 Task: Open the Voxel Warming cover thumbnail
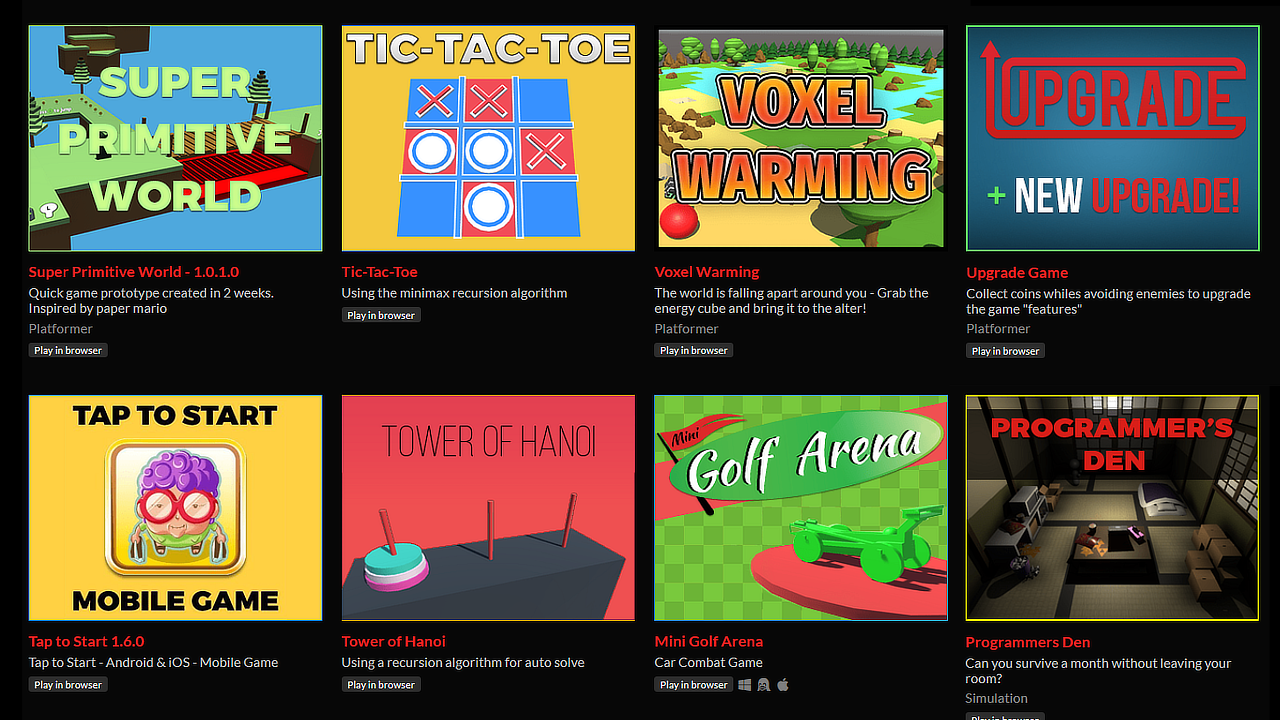[801, 138]
